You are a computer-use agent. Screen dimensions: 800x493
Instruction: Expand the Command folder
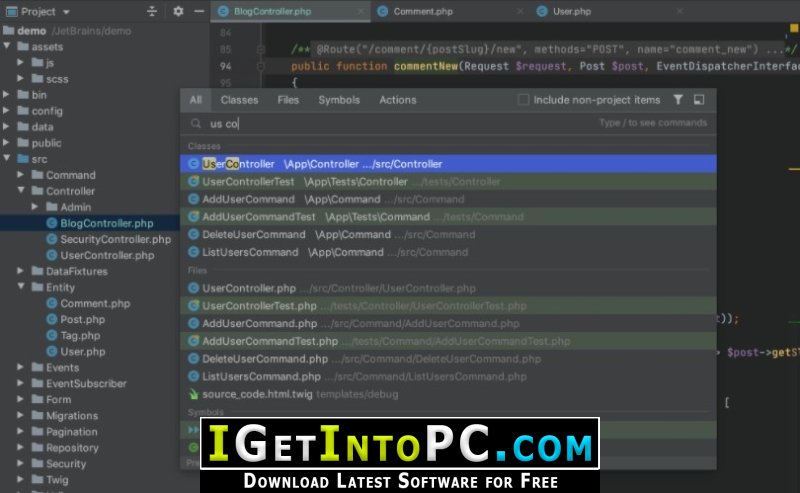[x=20, y=175]
